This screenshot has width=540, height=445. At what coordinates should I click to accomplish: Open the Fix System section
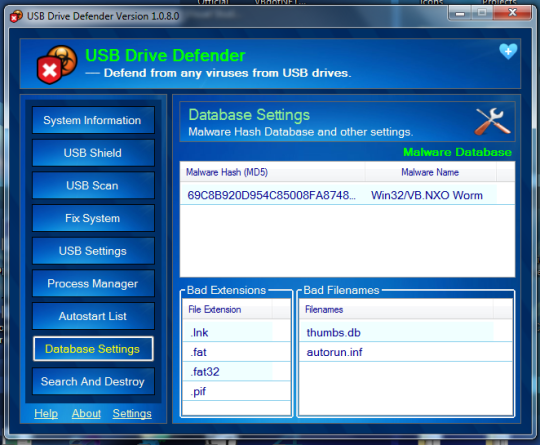click(93, 218)
